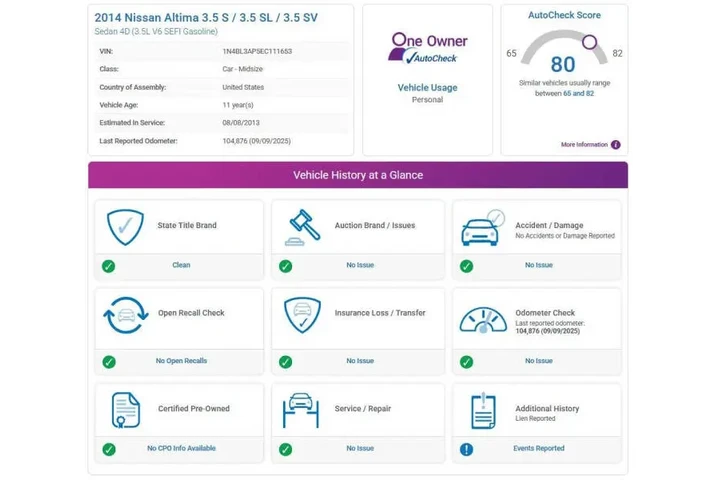This screenshot has height=480, width=720.
Task: Click the 2014 Nissan Altima title
Action: (x=206, y=17)
